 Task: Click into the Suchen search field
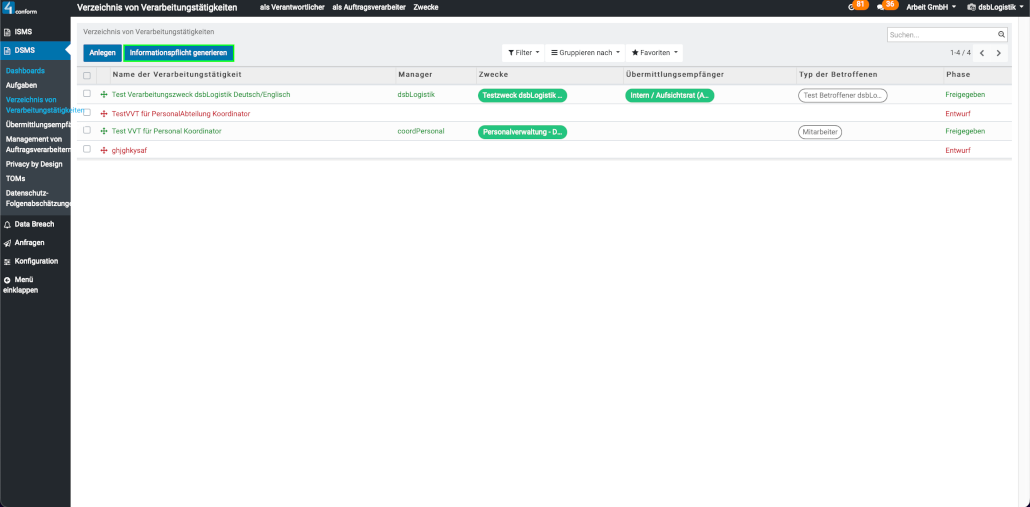click(x=940, y=34)
